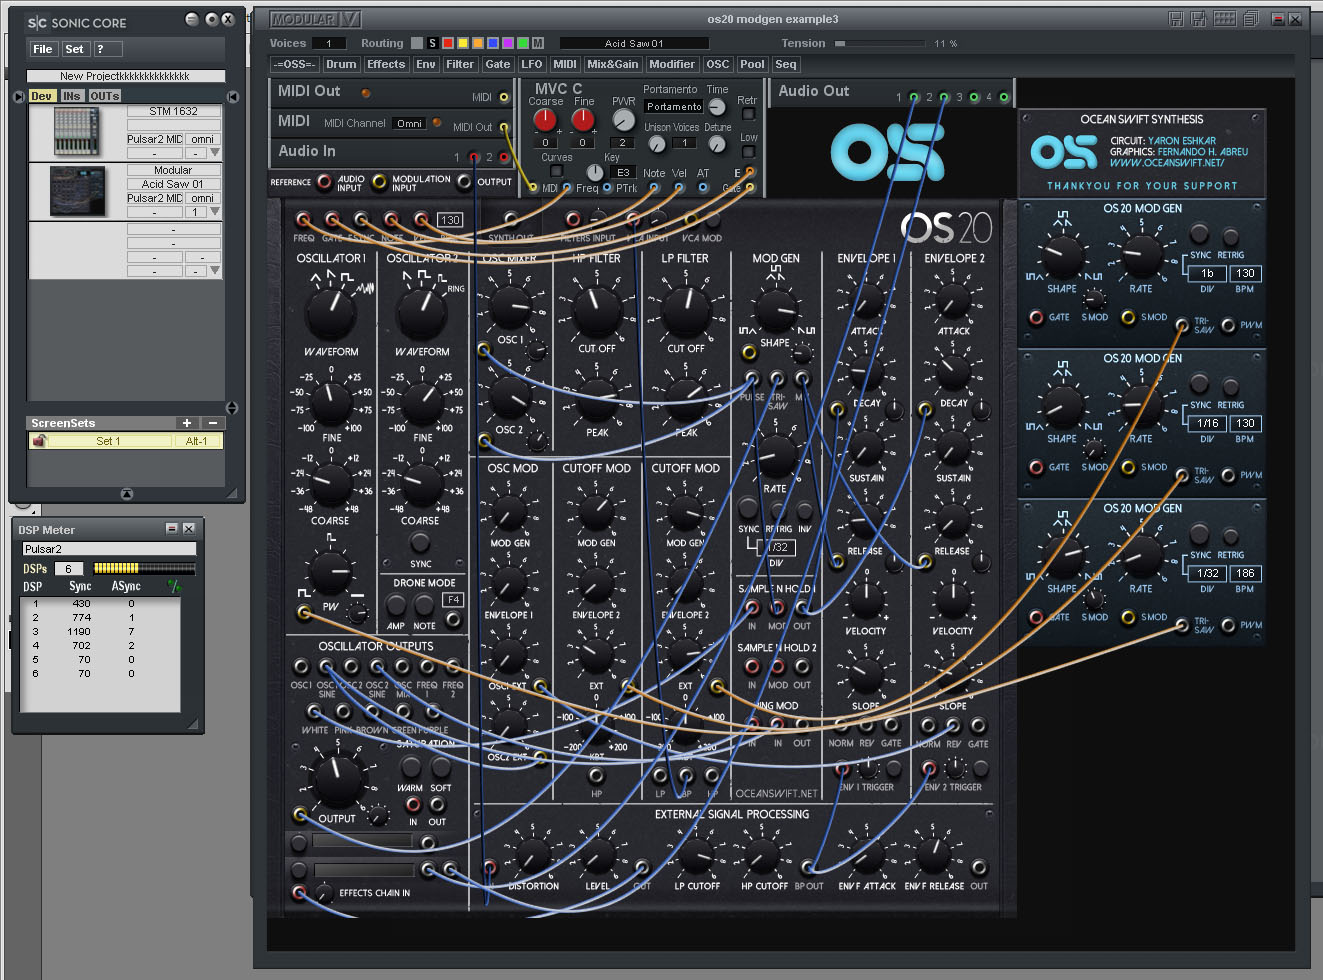This screenshot has height=980, width=1323.
Task: Click the LP Cutoff knob in External Signal Processing
Action: point(696,856)
